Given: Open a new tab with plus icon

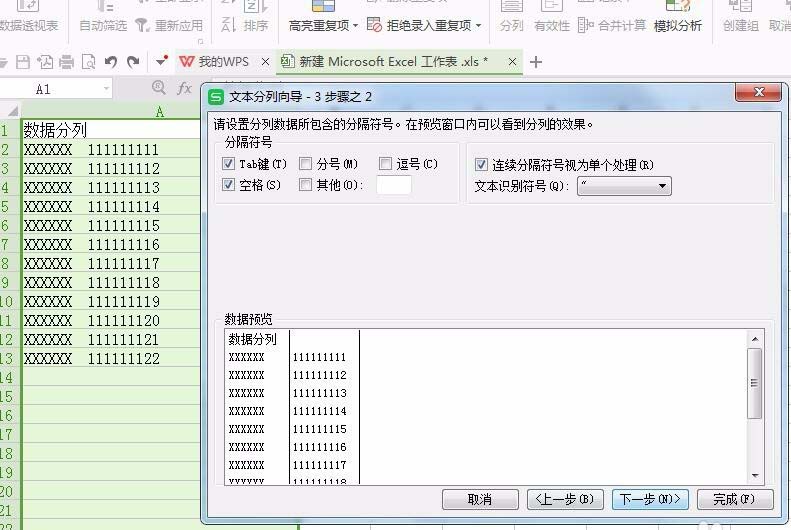Looking at the screenshot, I should [x=536, y=62].
